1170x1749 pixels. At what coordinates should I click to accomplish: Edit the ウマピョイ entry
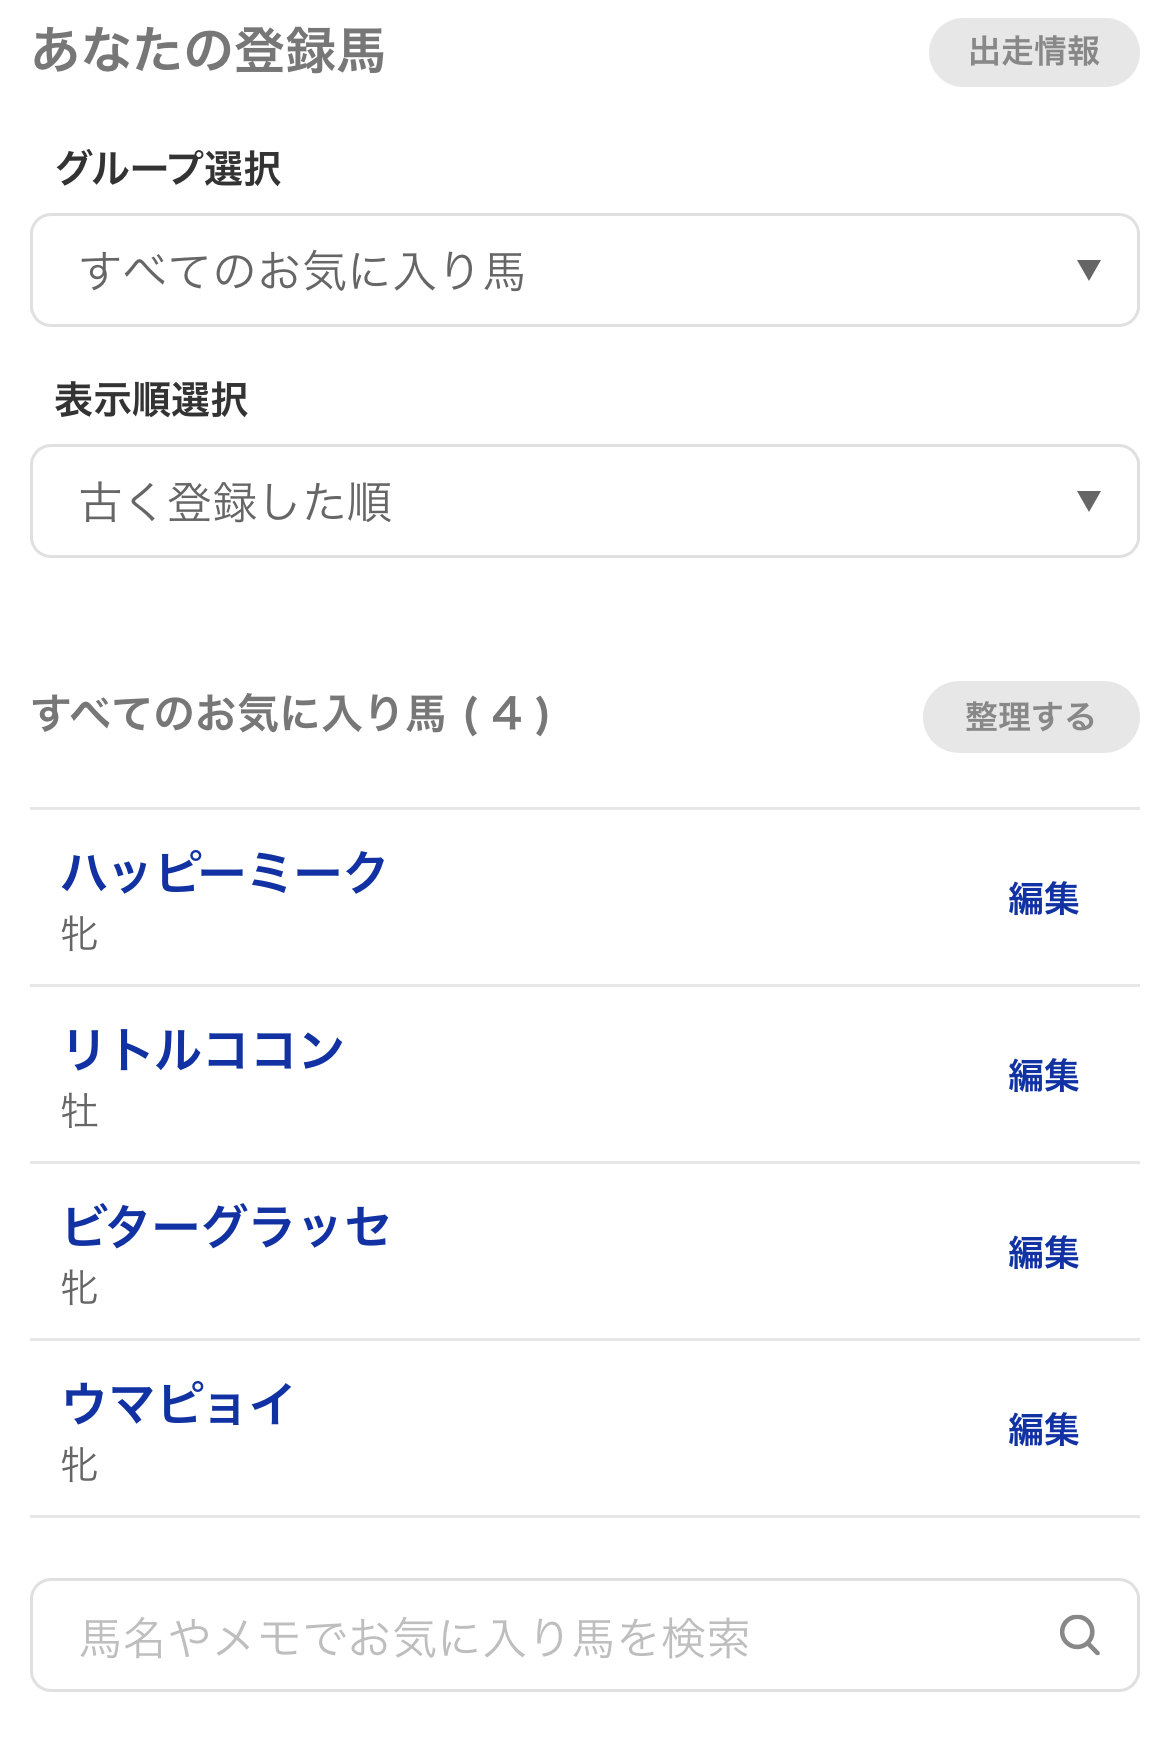1043,1430
